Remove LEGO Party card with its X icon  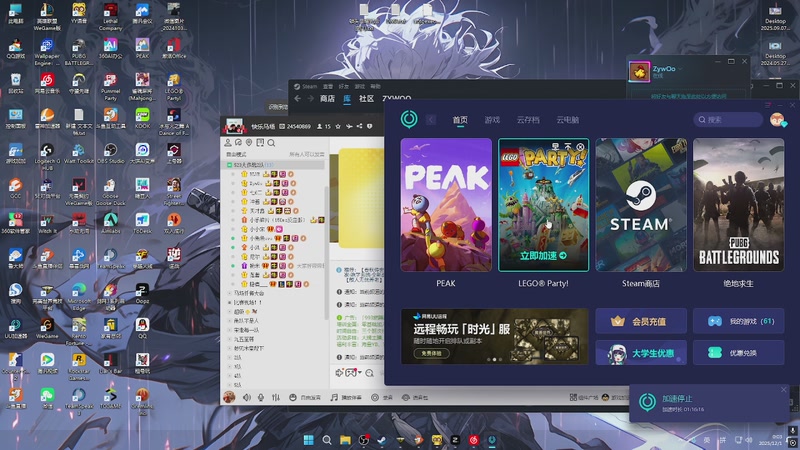(x=580, y=146)
